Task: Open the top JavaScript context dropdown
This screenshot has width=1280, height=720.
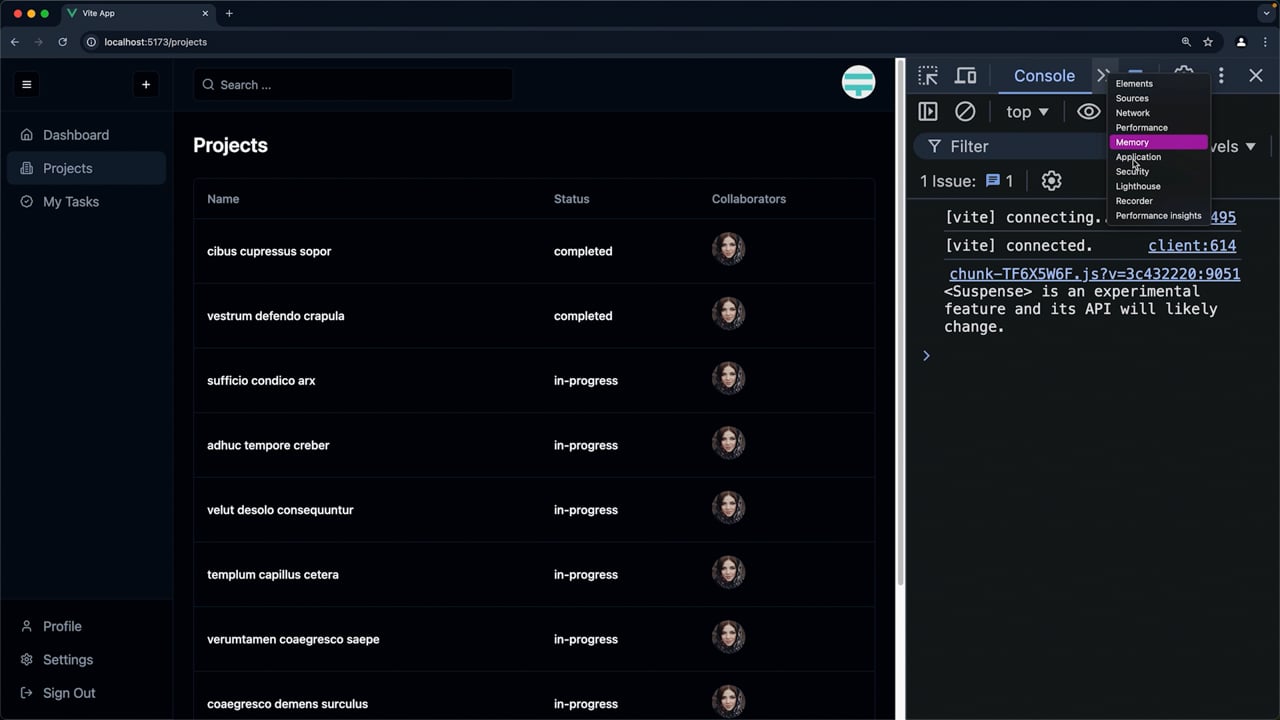Action: [x=1027, y=112]
